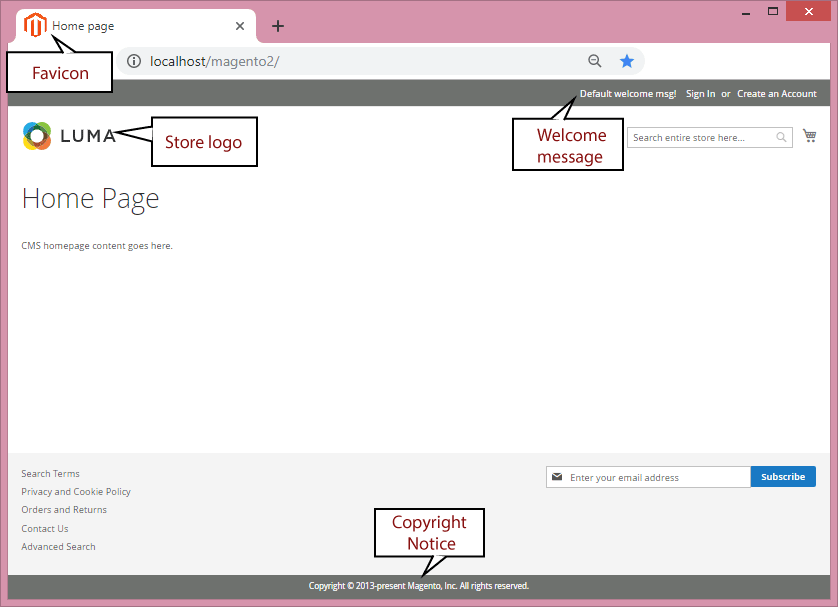
Task: Close the Home page tab
Action: tap(239, 26)
